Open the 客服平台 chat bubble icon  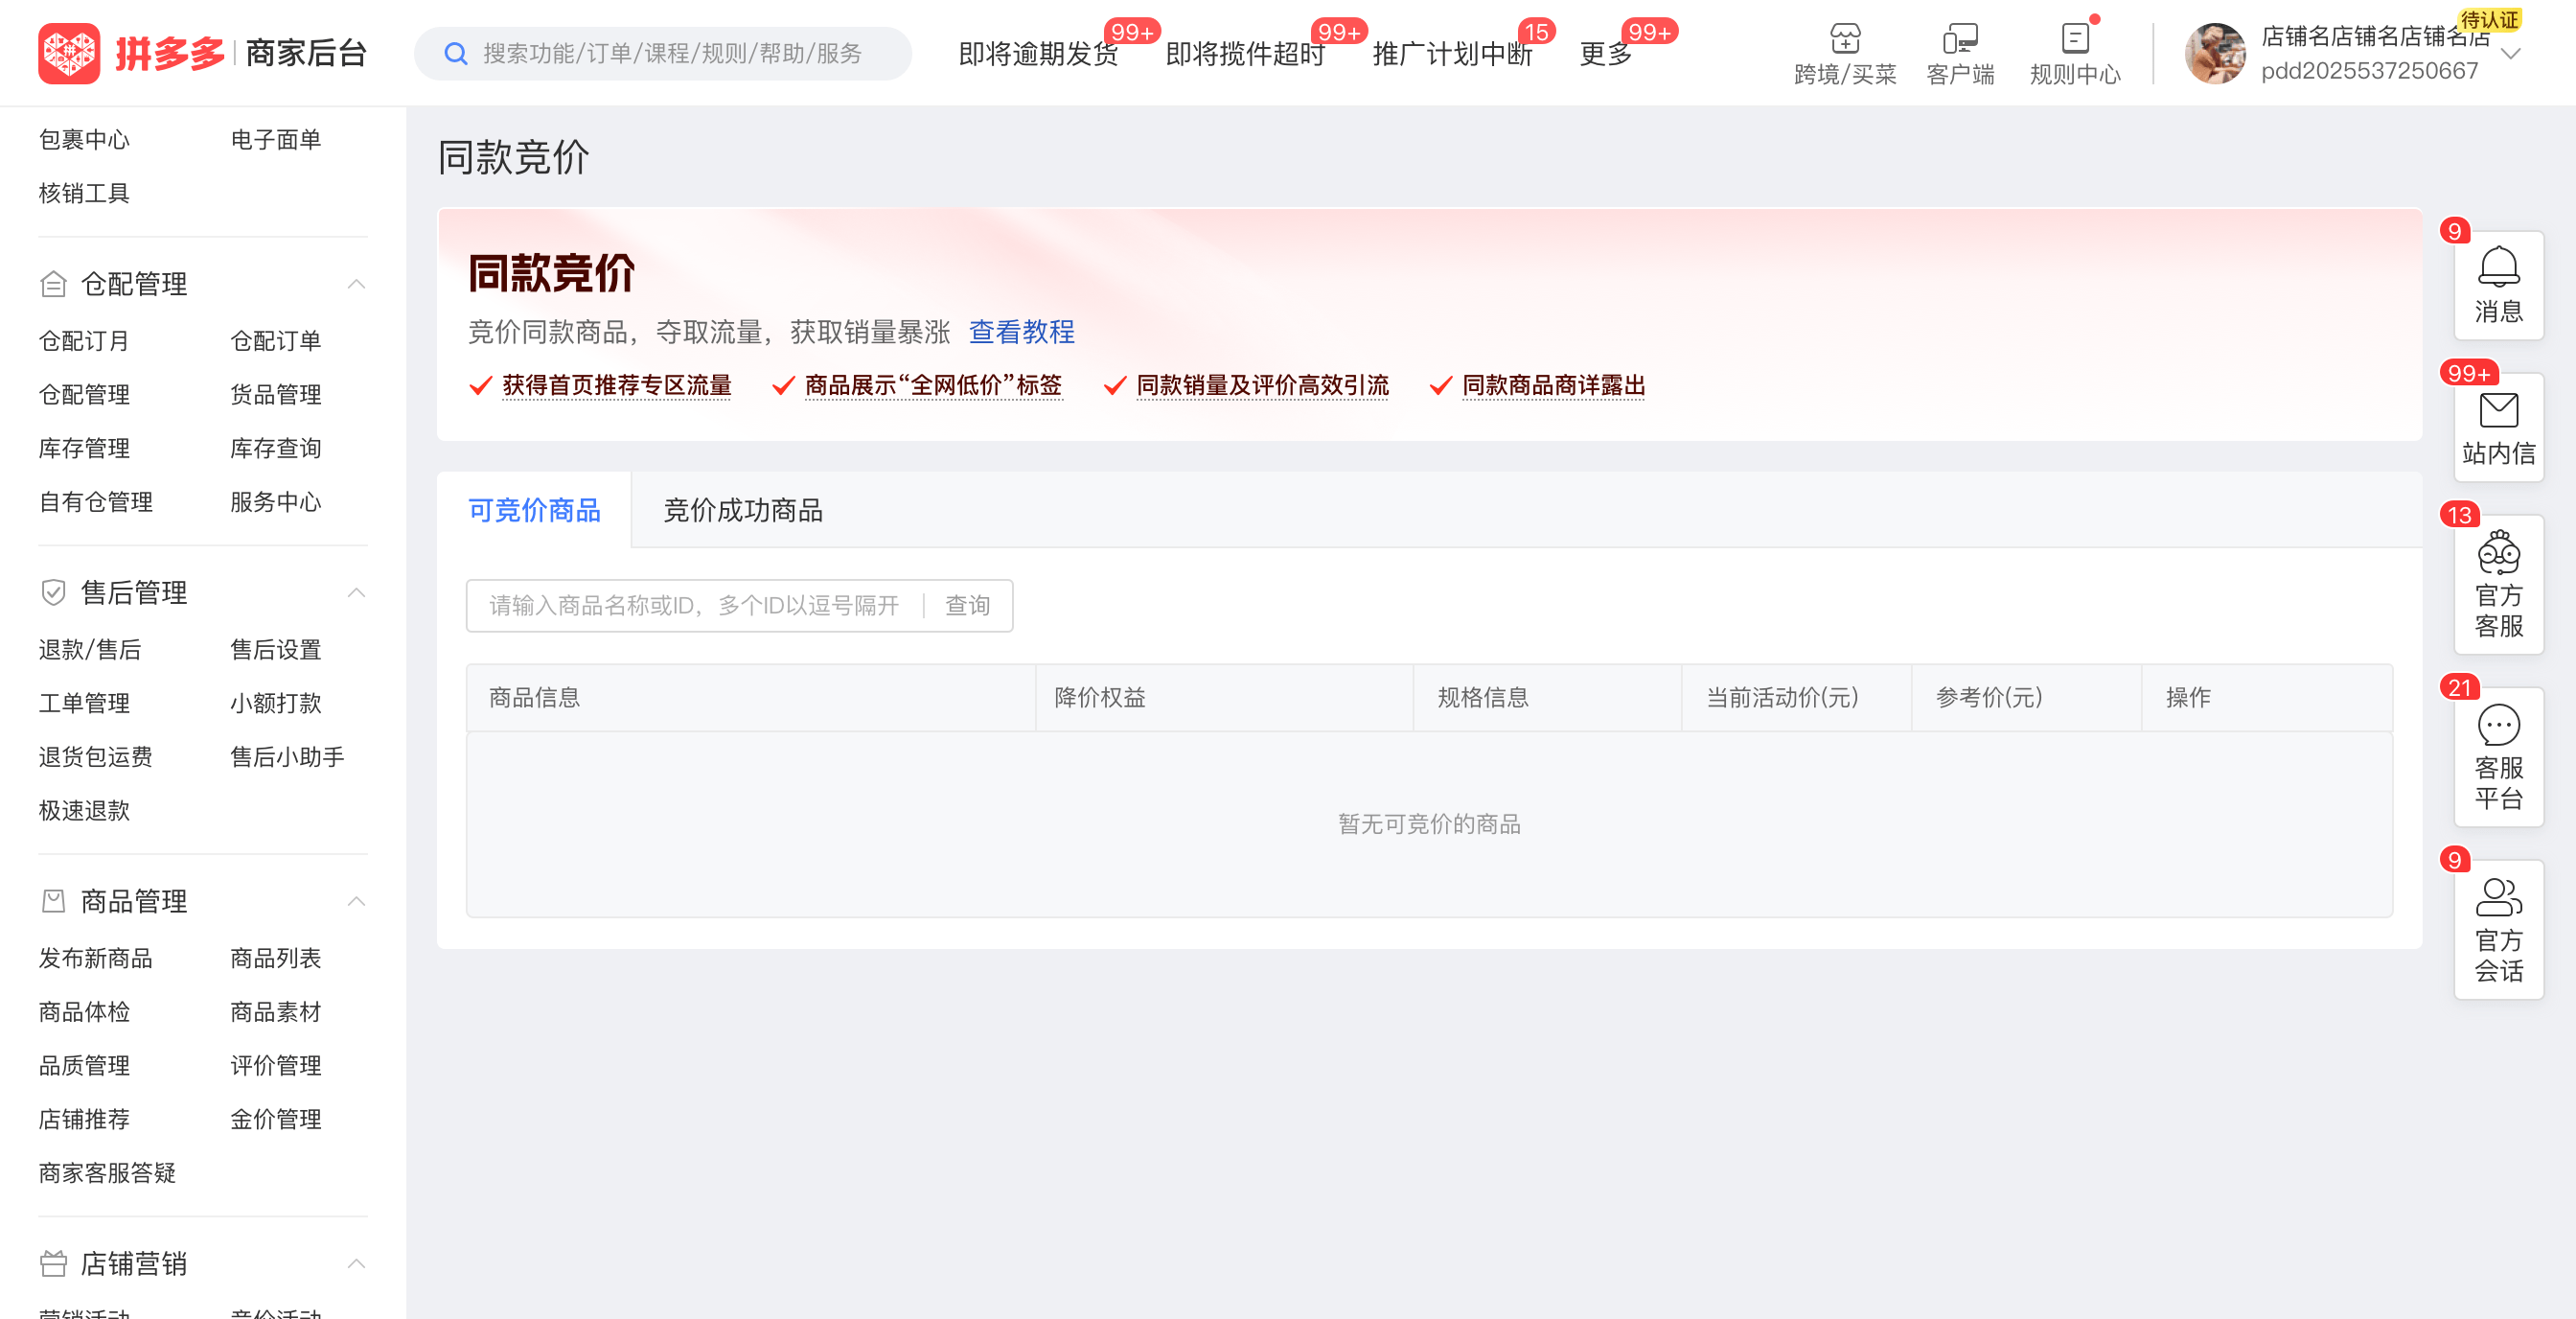click(x=2497, y=725)
